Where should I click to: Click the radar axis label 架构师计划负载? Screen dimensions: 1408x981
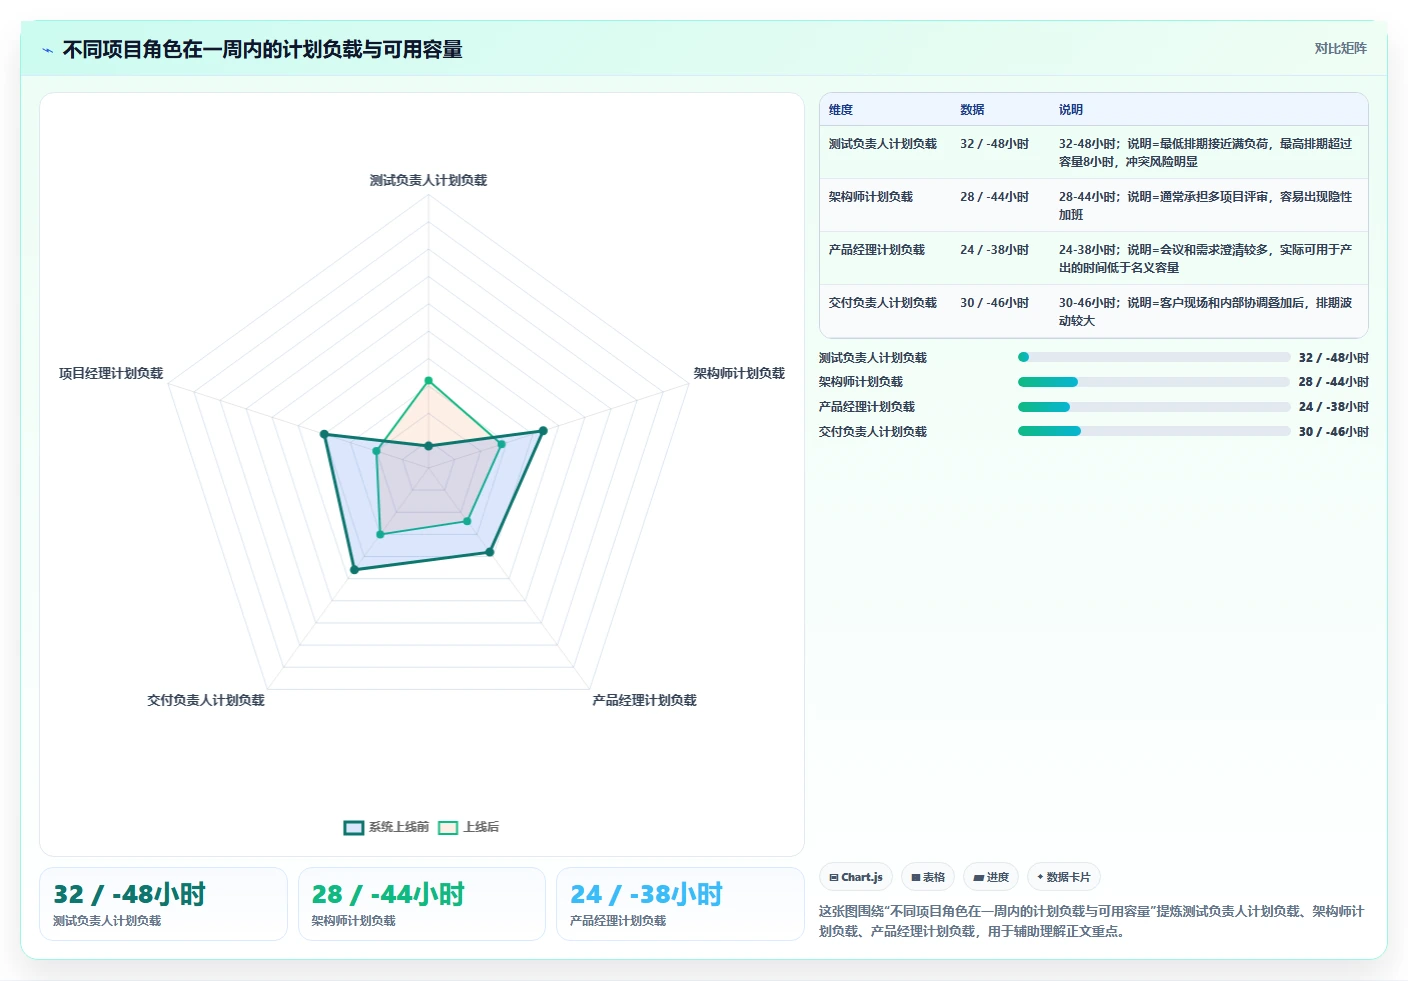(x=739, y=373)
